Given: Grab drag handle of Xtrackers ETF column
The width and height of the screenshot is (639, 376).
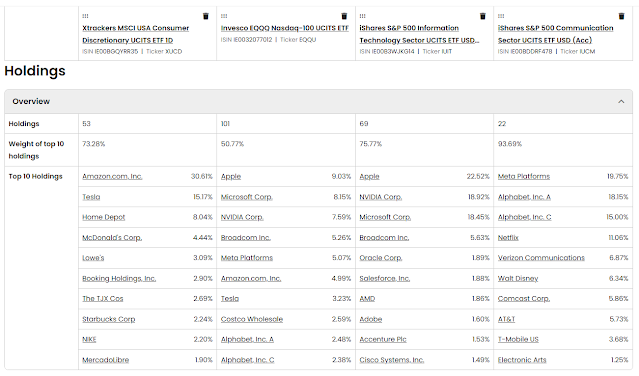Looking at the screenshot, I should (85, 16).
